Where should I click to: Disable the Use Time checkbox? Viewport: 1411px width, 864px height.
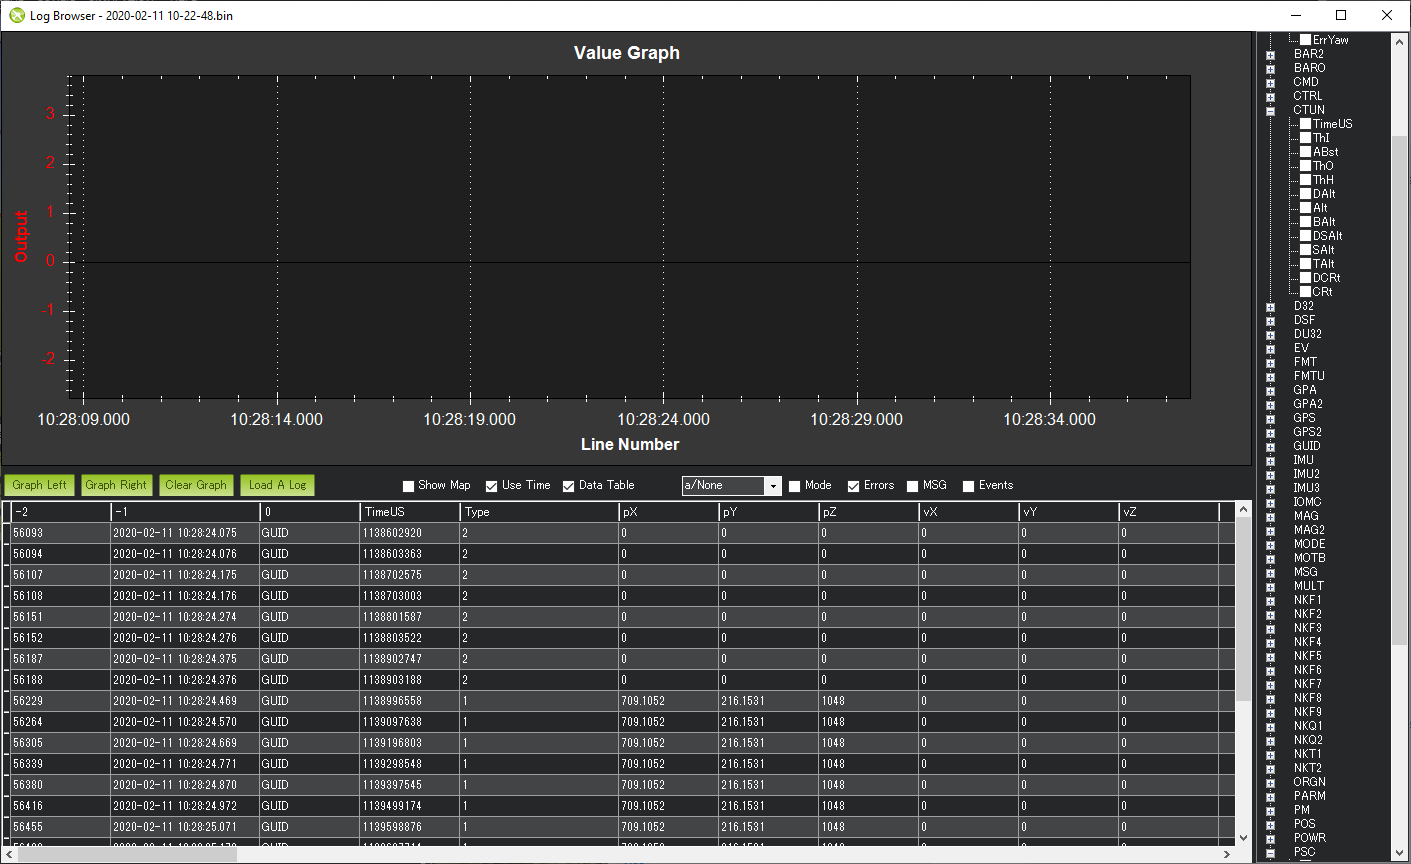(491, 485)
